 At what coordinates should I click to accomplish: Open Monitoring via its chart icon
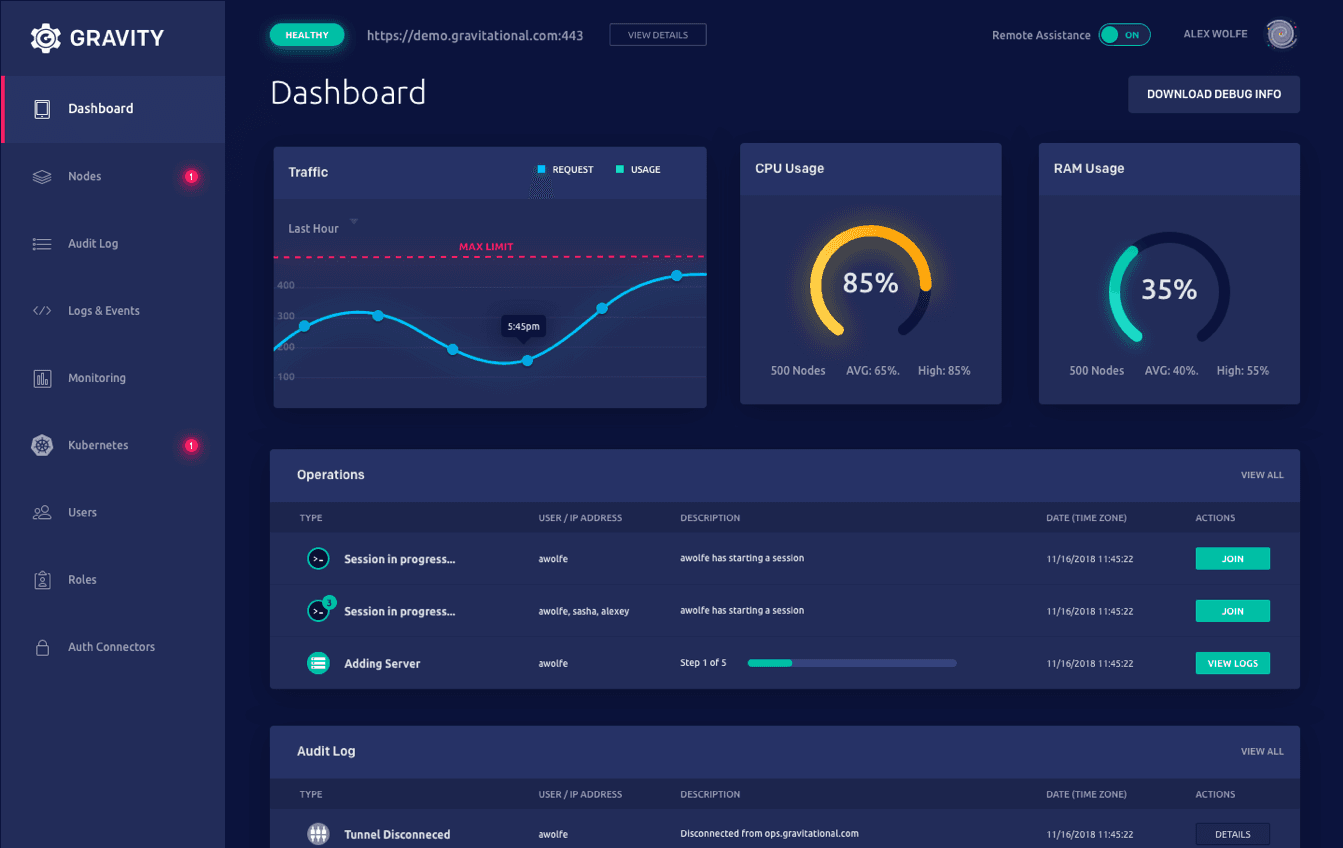41,378
